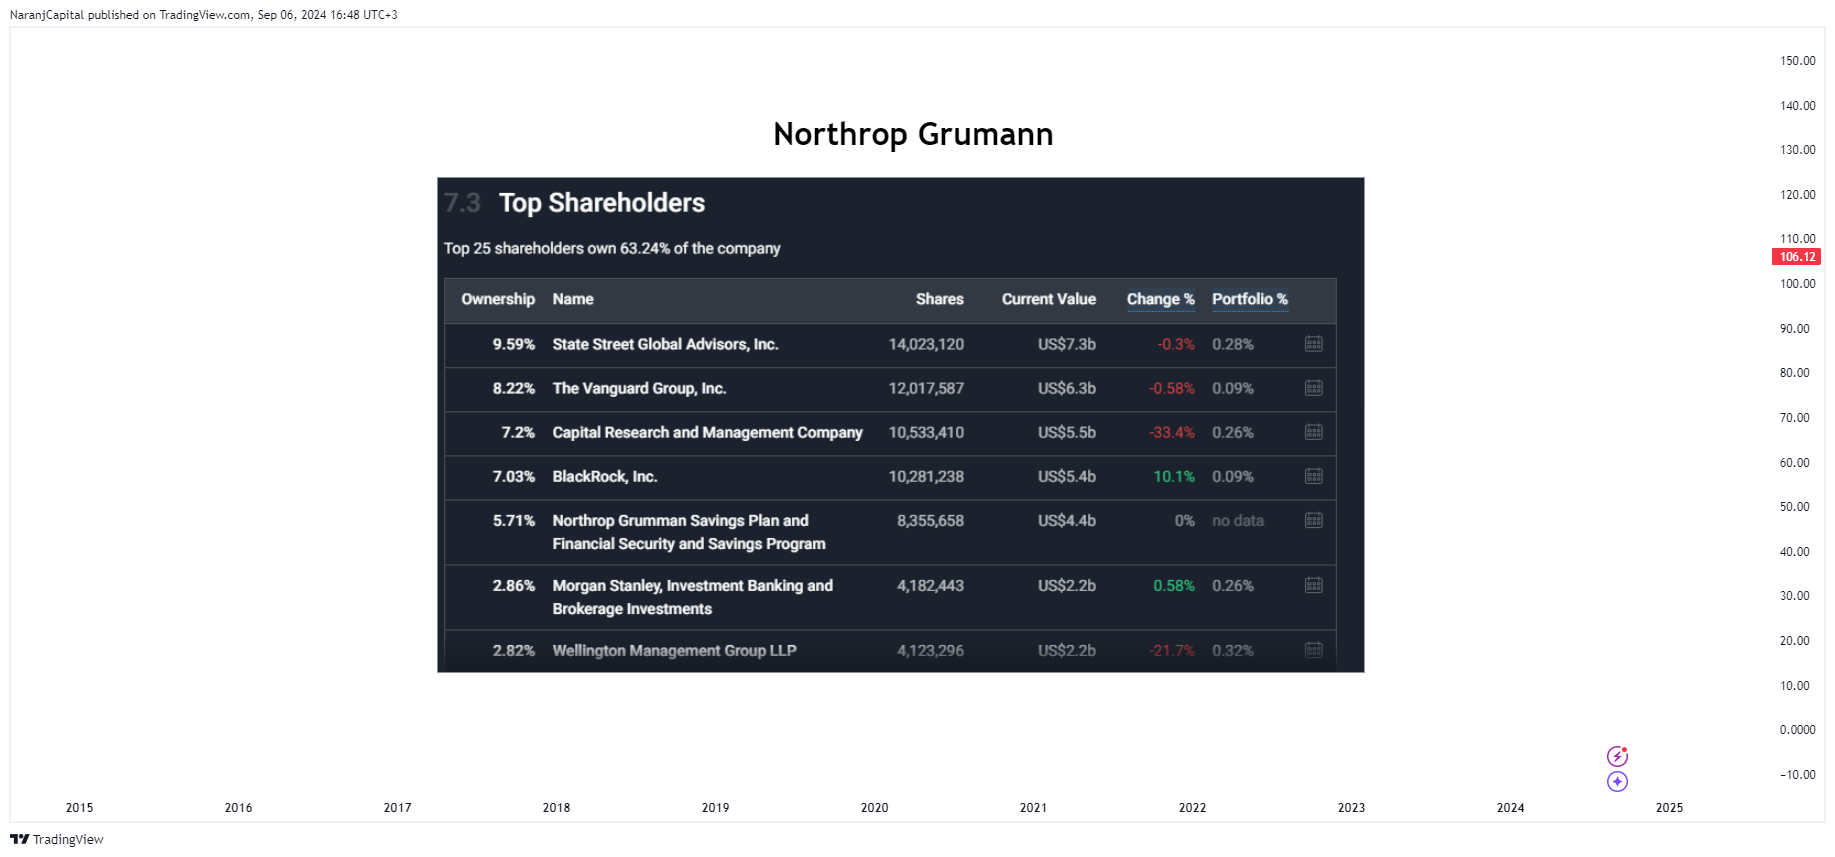Click the Top Shareholders heading
The image size is (1835, 857).
[602, 203]
